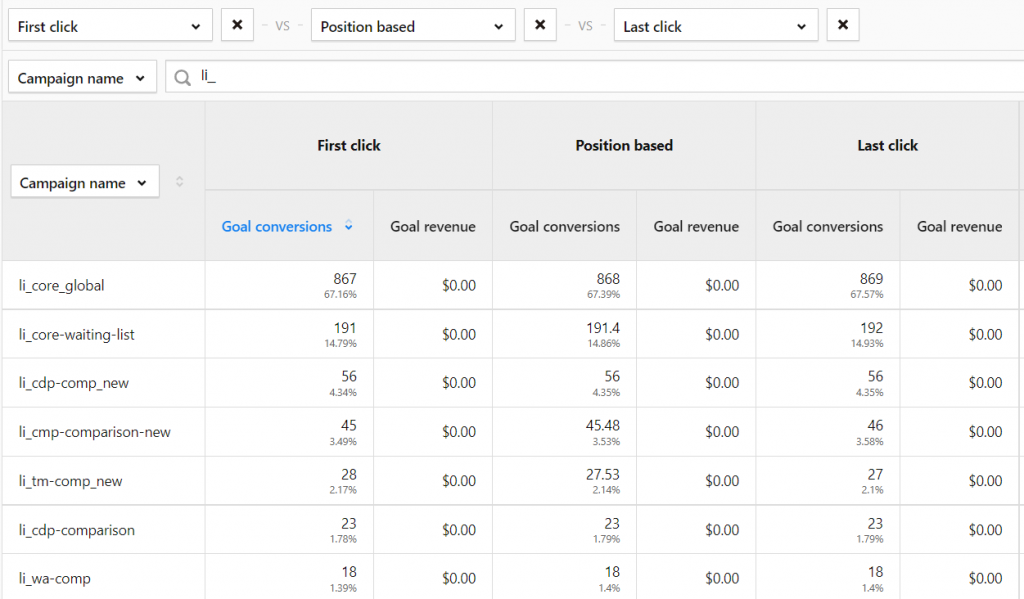1024x599 pixels.
Task: Click the magnifying glass search icon
Action: pos(181,75)
